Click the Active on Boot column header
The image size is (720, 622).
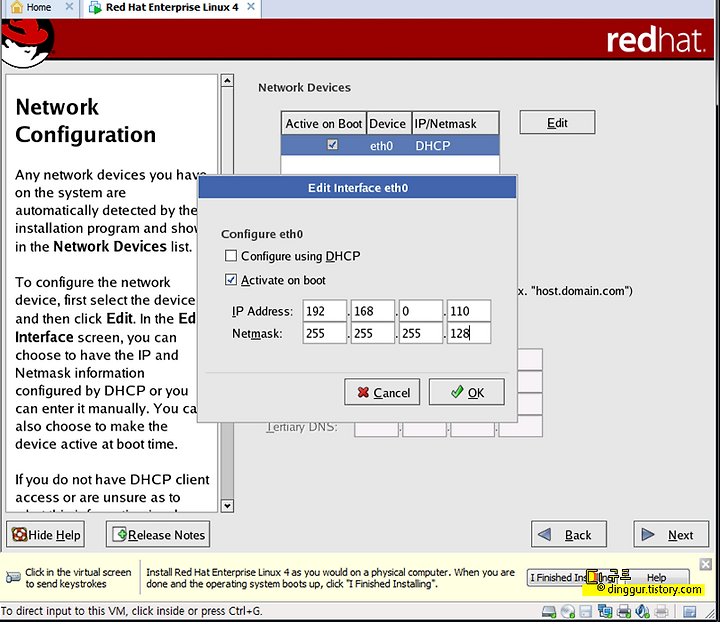324,123
